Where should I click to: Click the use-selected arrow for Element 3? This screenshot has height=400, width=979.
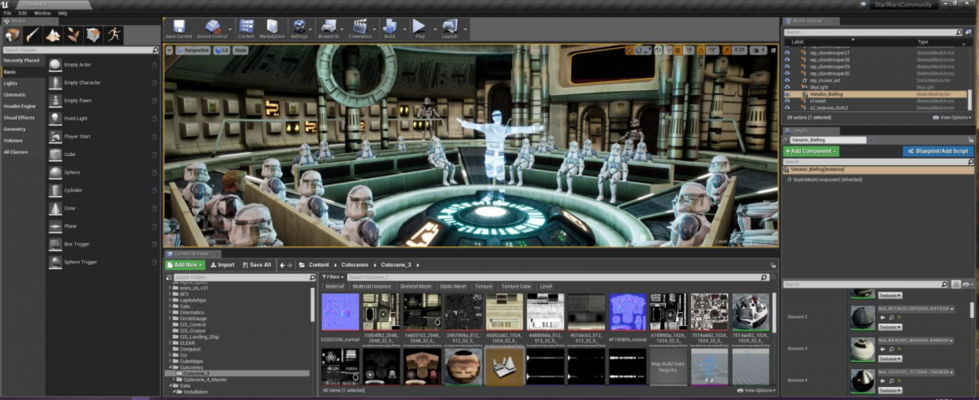[882, 349]
